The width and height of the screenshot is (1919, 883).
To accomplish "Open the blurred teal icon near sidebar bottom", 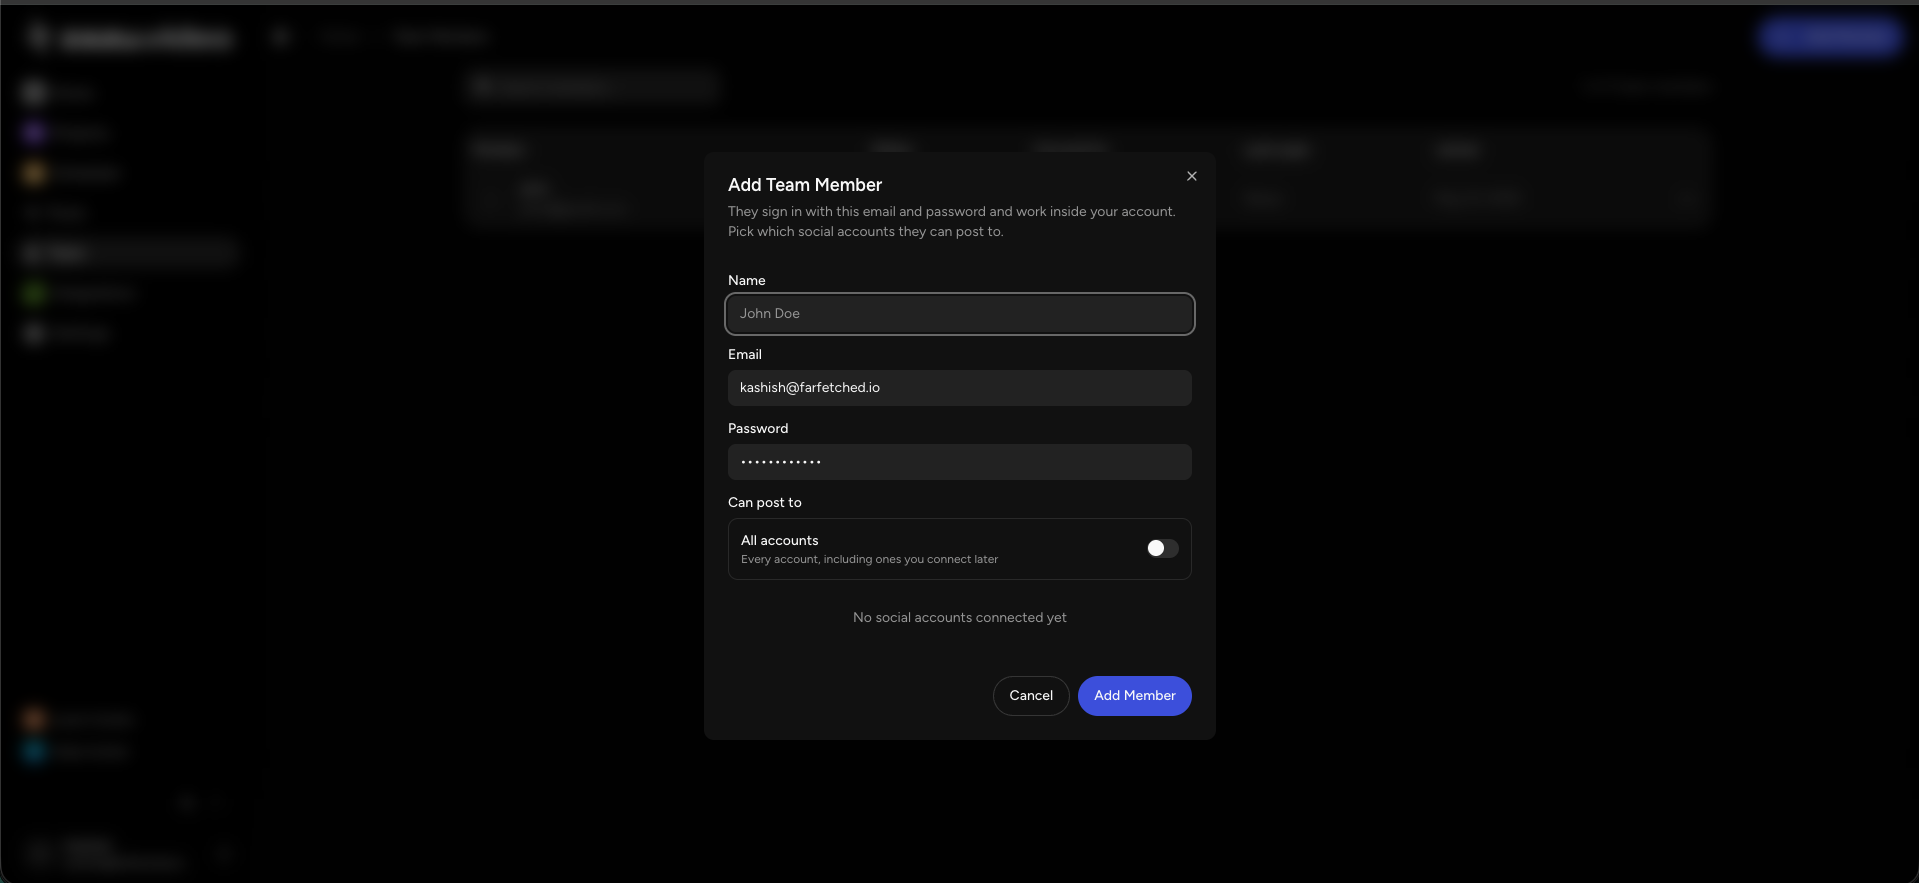I will [x=34, y=751].
